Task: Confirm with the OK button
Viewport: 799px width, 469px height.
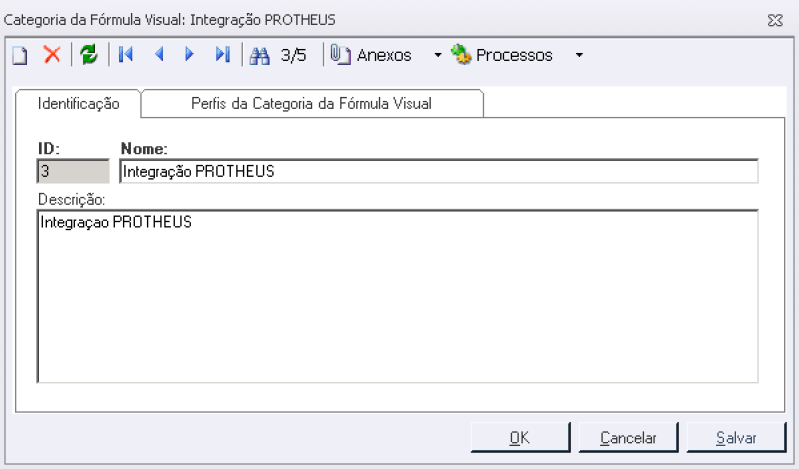Action: click(520, 437)
